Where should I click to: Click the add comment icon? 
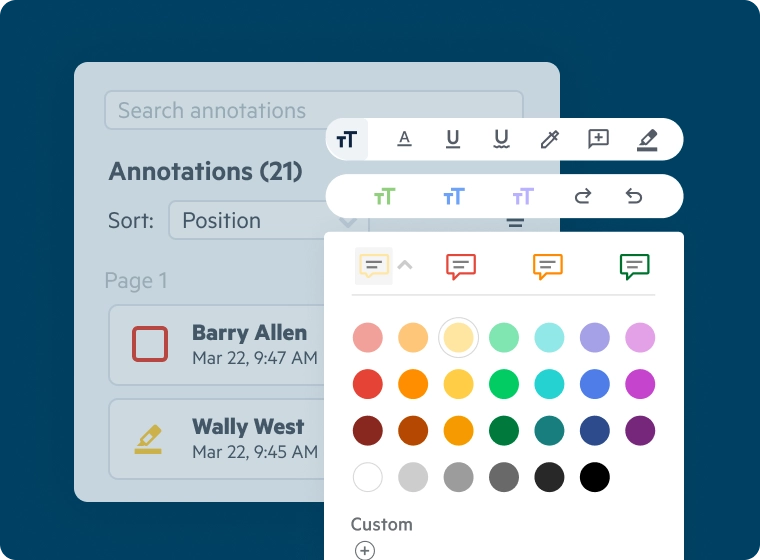tap(598, 139)
